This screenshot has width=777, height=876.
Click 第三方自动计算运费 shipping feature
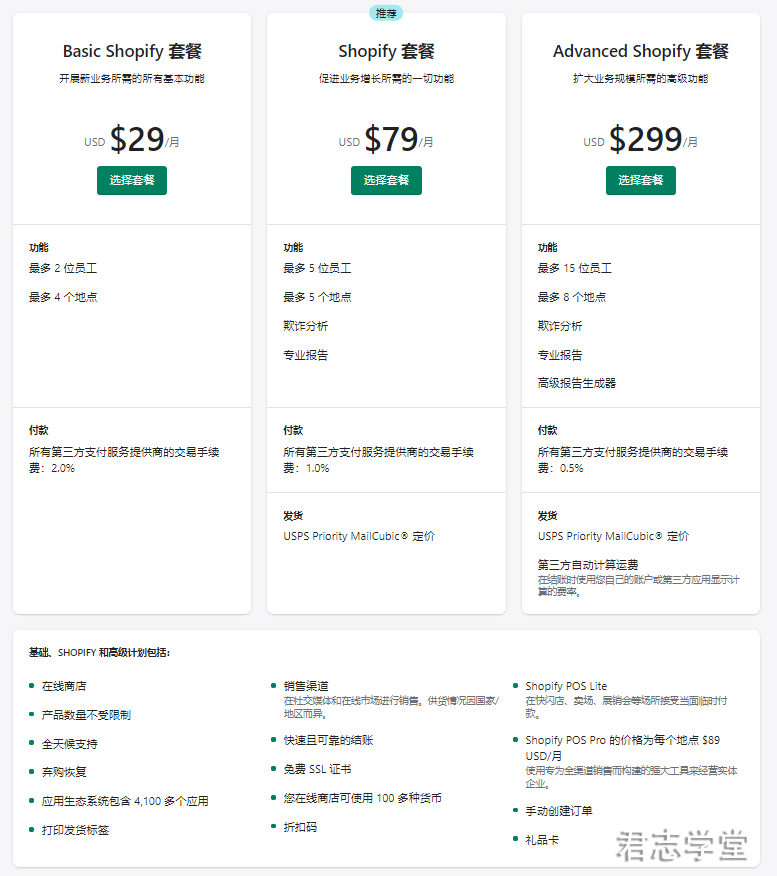click(x=588, y=565)
